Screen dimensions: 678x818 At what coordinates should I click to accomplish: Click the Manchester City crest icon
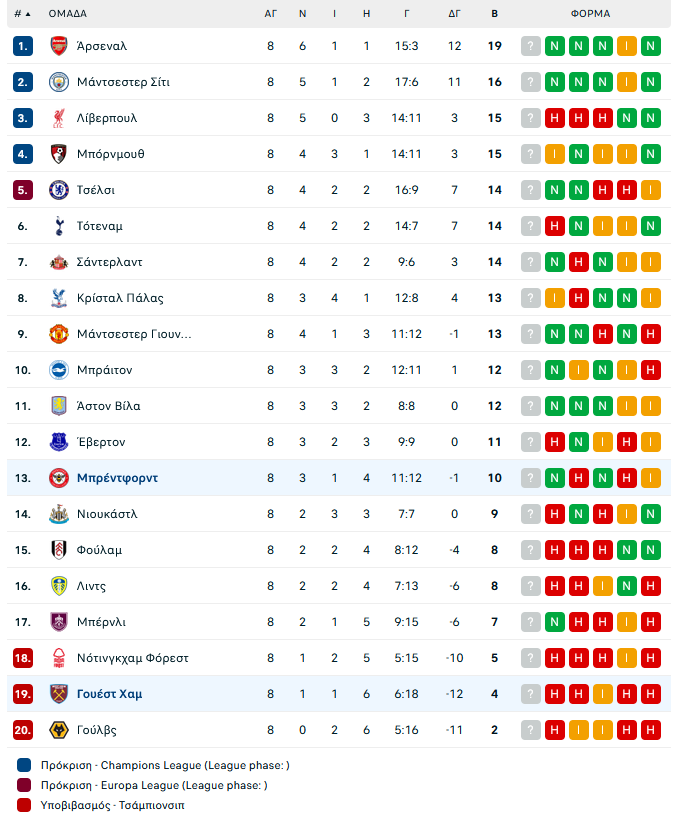(58, 82)
